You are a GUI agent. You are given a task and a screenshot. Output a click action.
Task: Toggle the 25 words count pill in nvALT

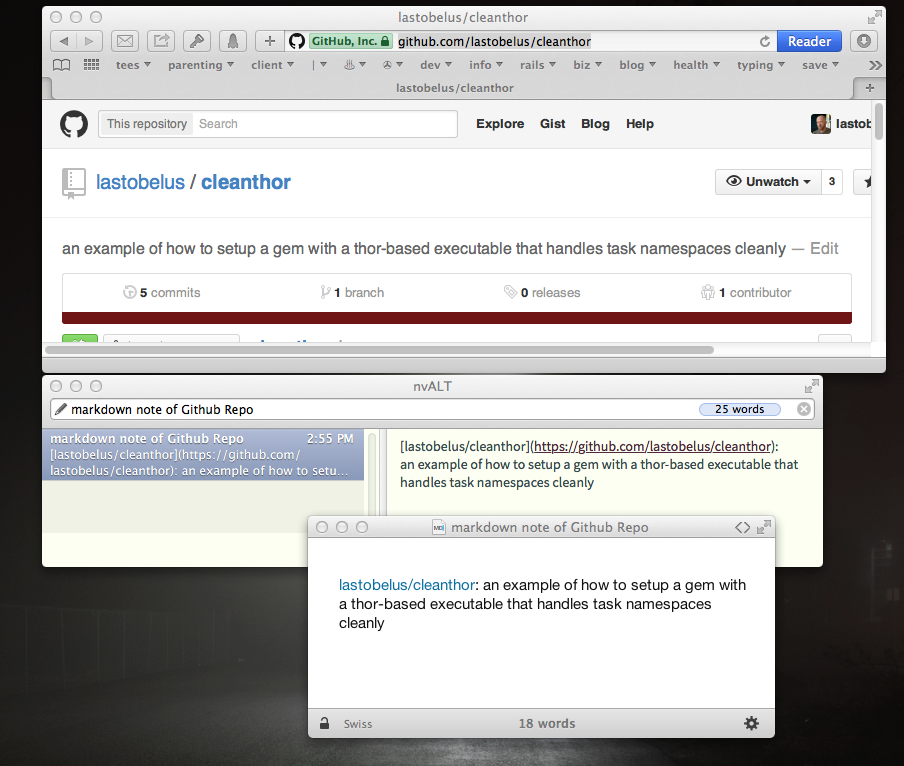tap(739, 409)
